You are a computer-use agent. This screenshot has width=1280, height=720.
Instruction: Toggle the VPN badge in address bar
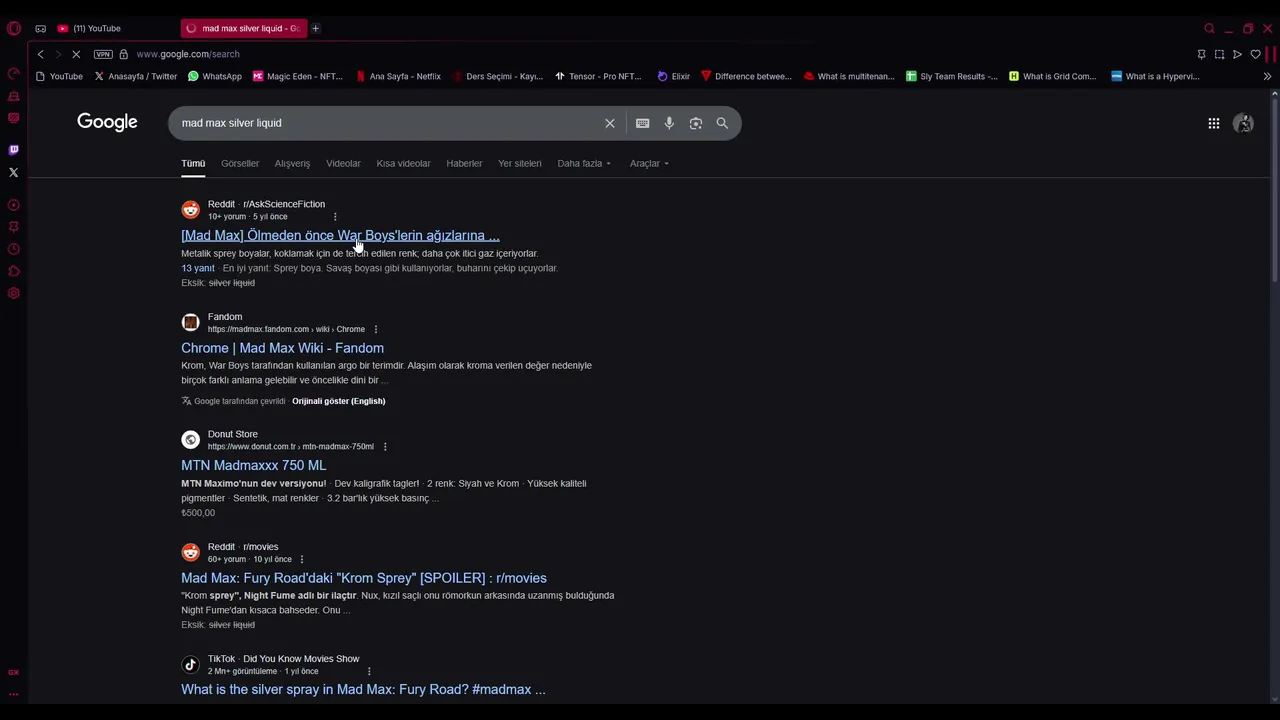(x=103, y=54)
